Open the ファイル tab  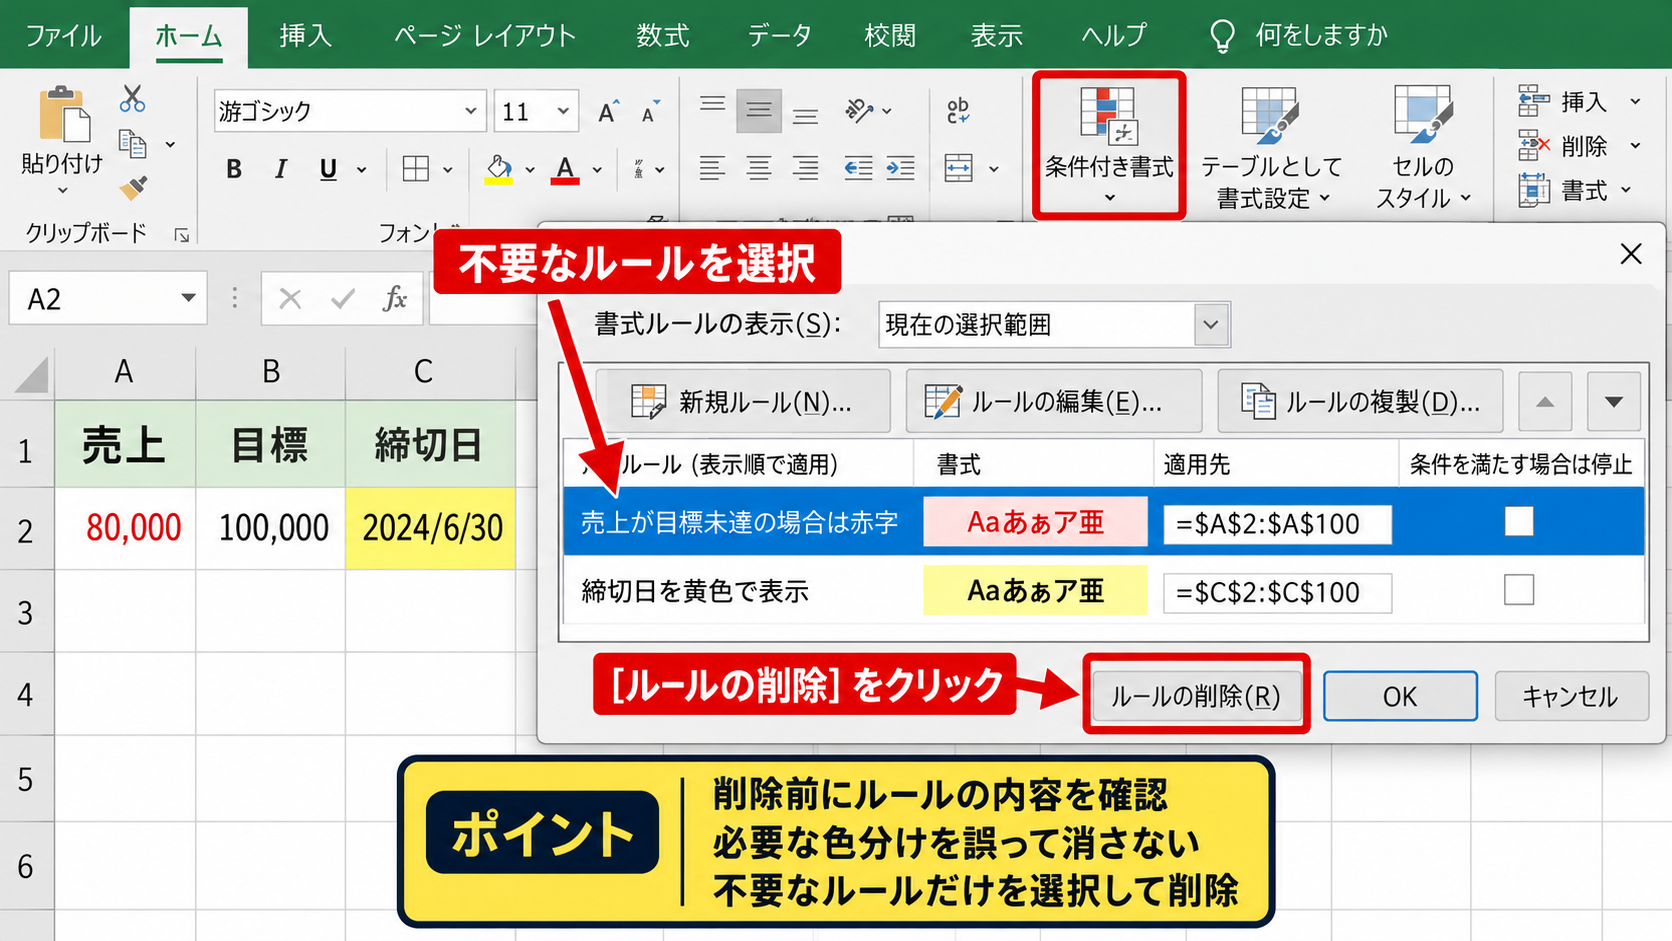tap(63, 36)
